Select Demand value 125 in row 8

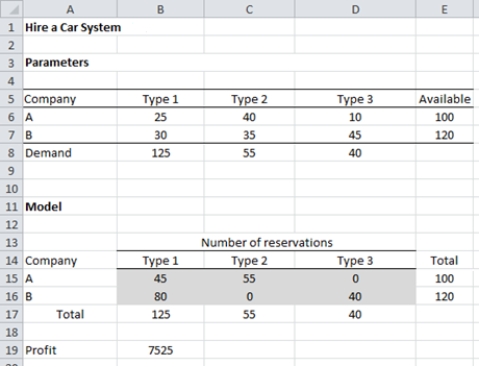[160, 153]
